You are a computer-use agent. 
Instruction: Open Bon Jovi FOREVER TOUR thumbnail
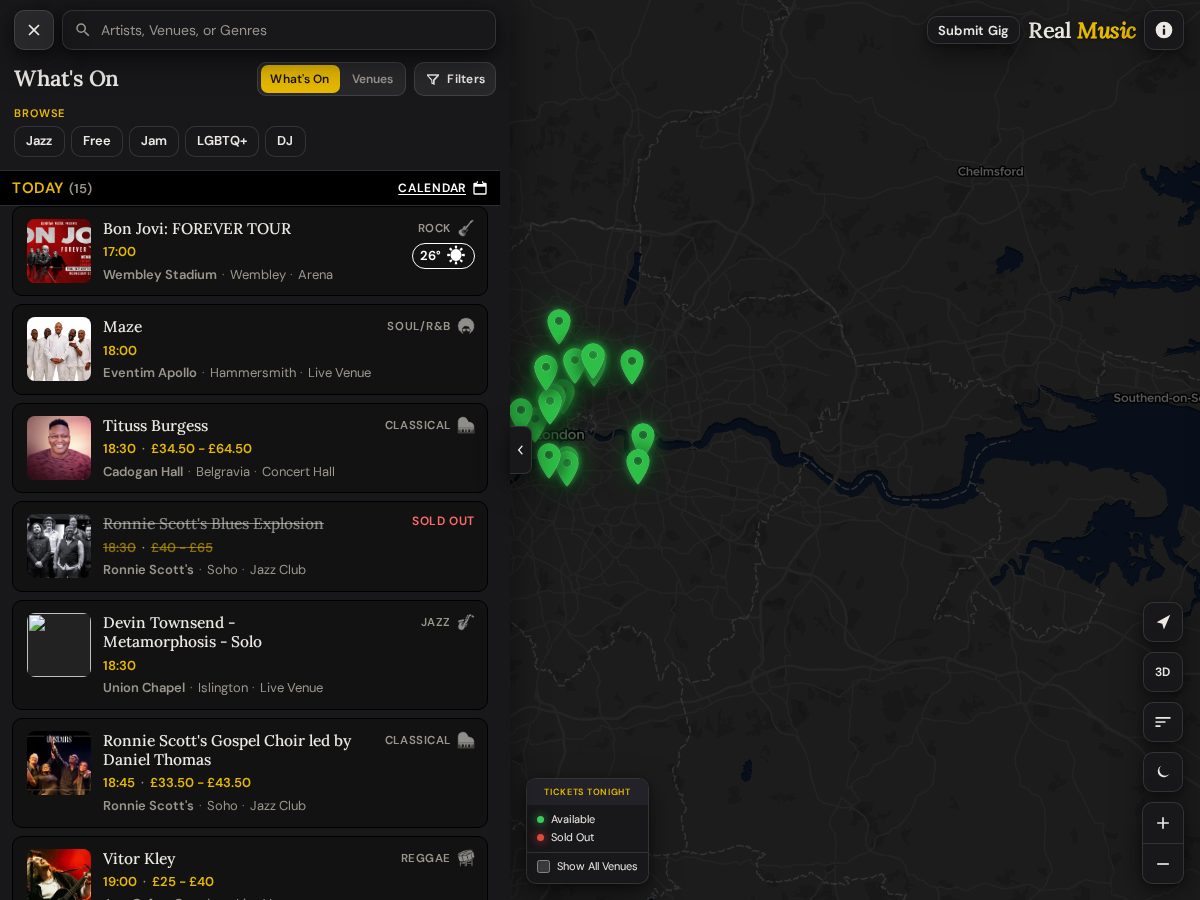[59, 251]
